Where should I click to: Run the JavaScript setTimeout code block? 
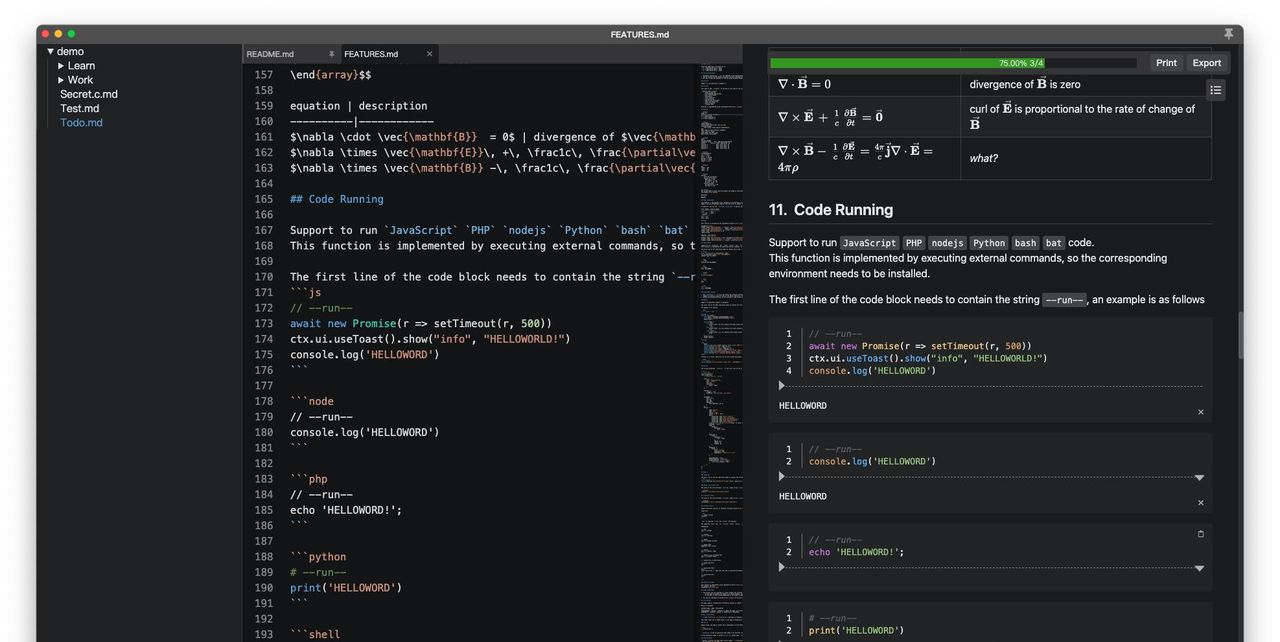click(x=782, y=386)
